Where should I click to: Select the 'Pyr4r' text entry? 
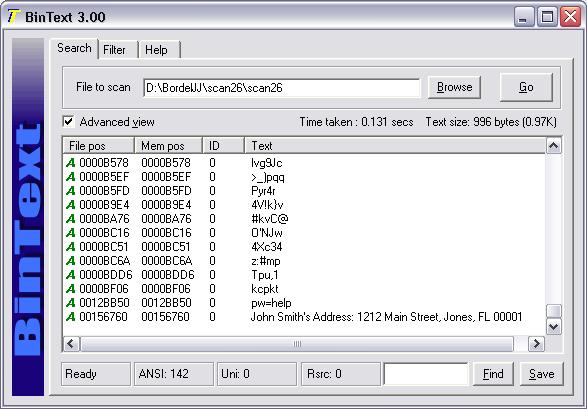point(263,191)
